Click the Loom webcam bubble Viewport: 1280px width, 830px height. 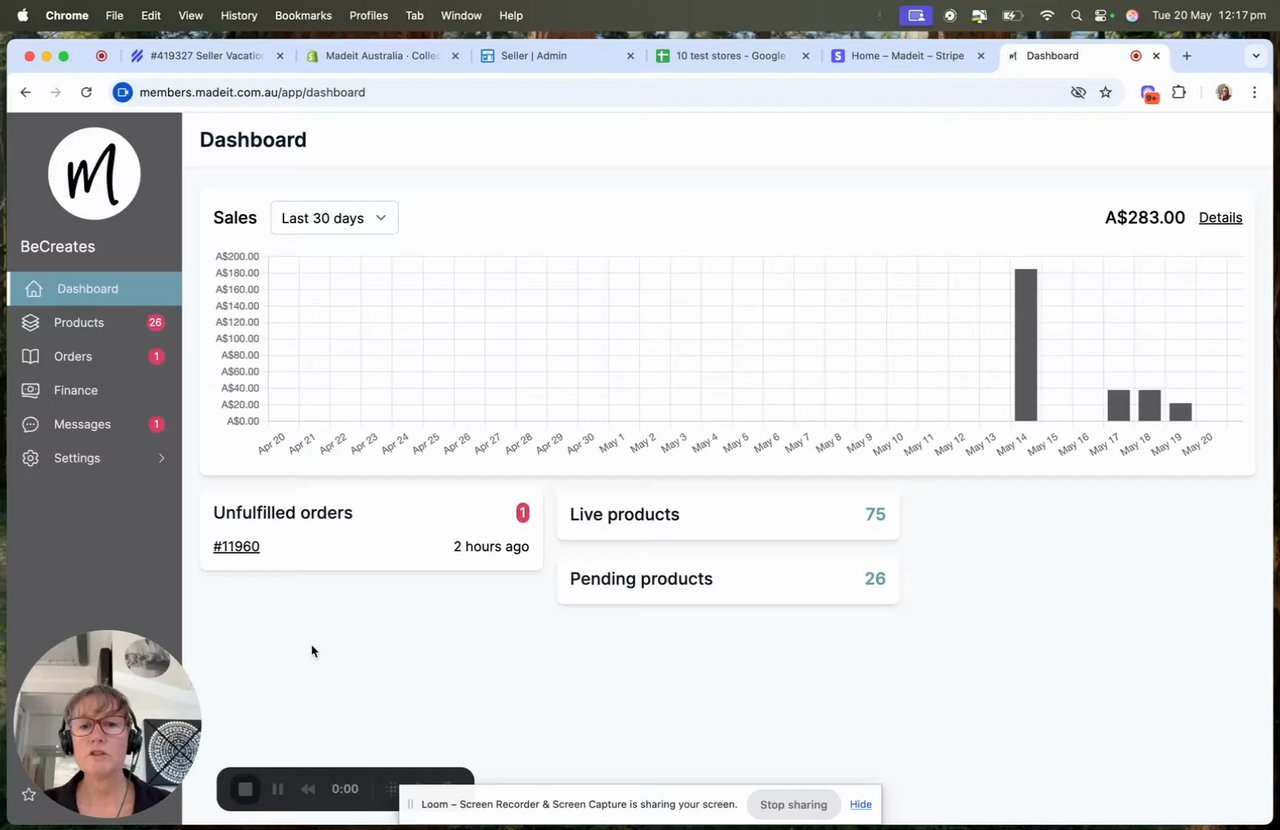(x=107, y=722)
